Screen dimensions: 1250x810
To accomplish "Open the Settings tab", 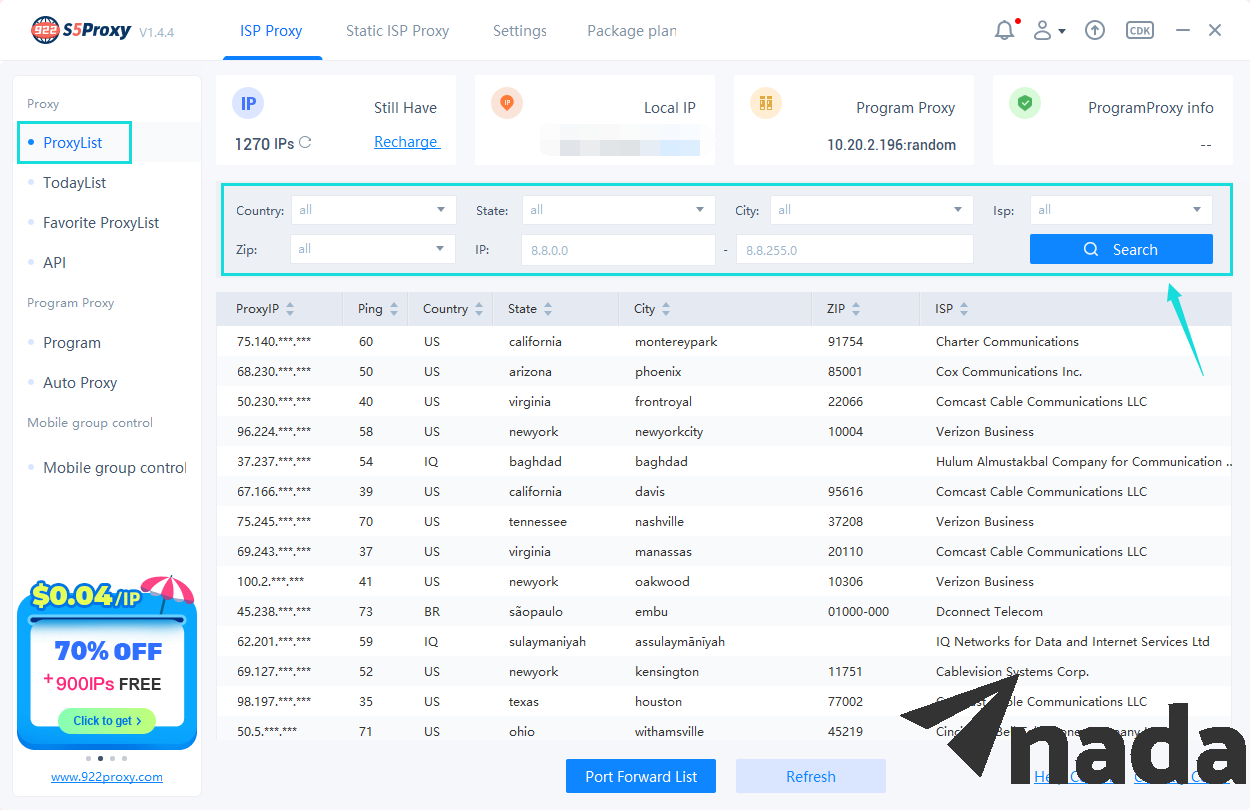I will 520,31.
